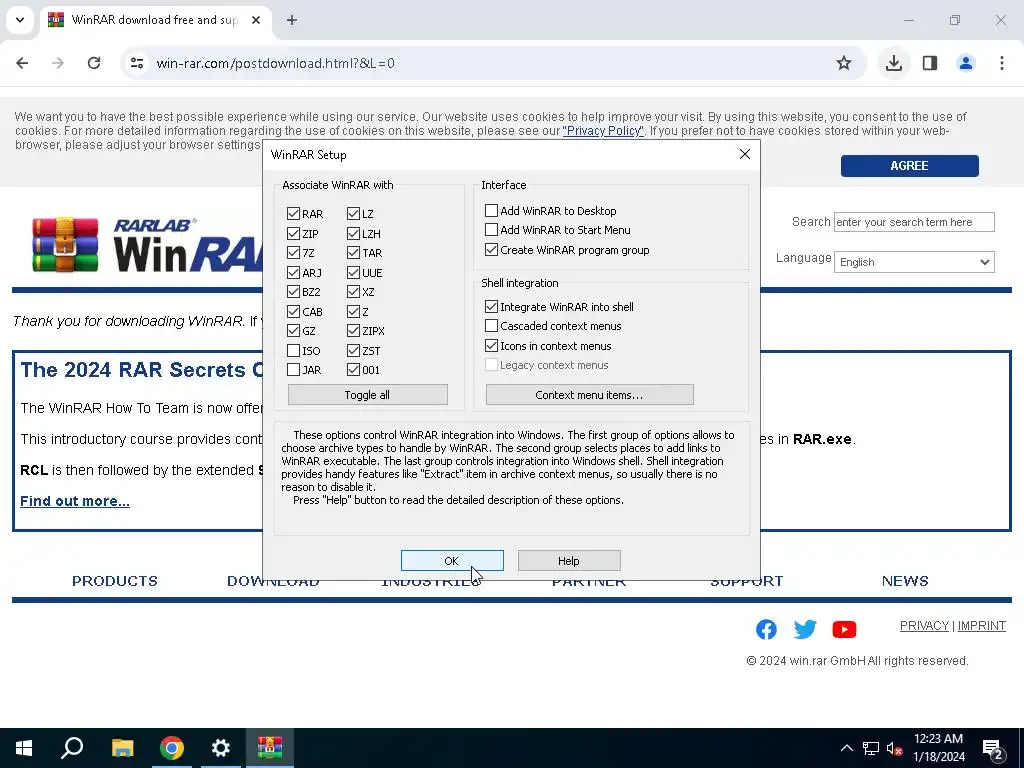Click the Toggle all button
The height and width of the screenshot is (768, 1024).
click(x=368, y=394)
